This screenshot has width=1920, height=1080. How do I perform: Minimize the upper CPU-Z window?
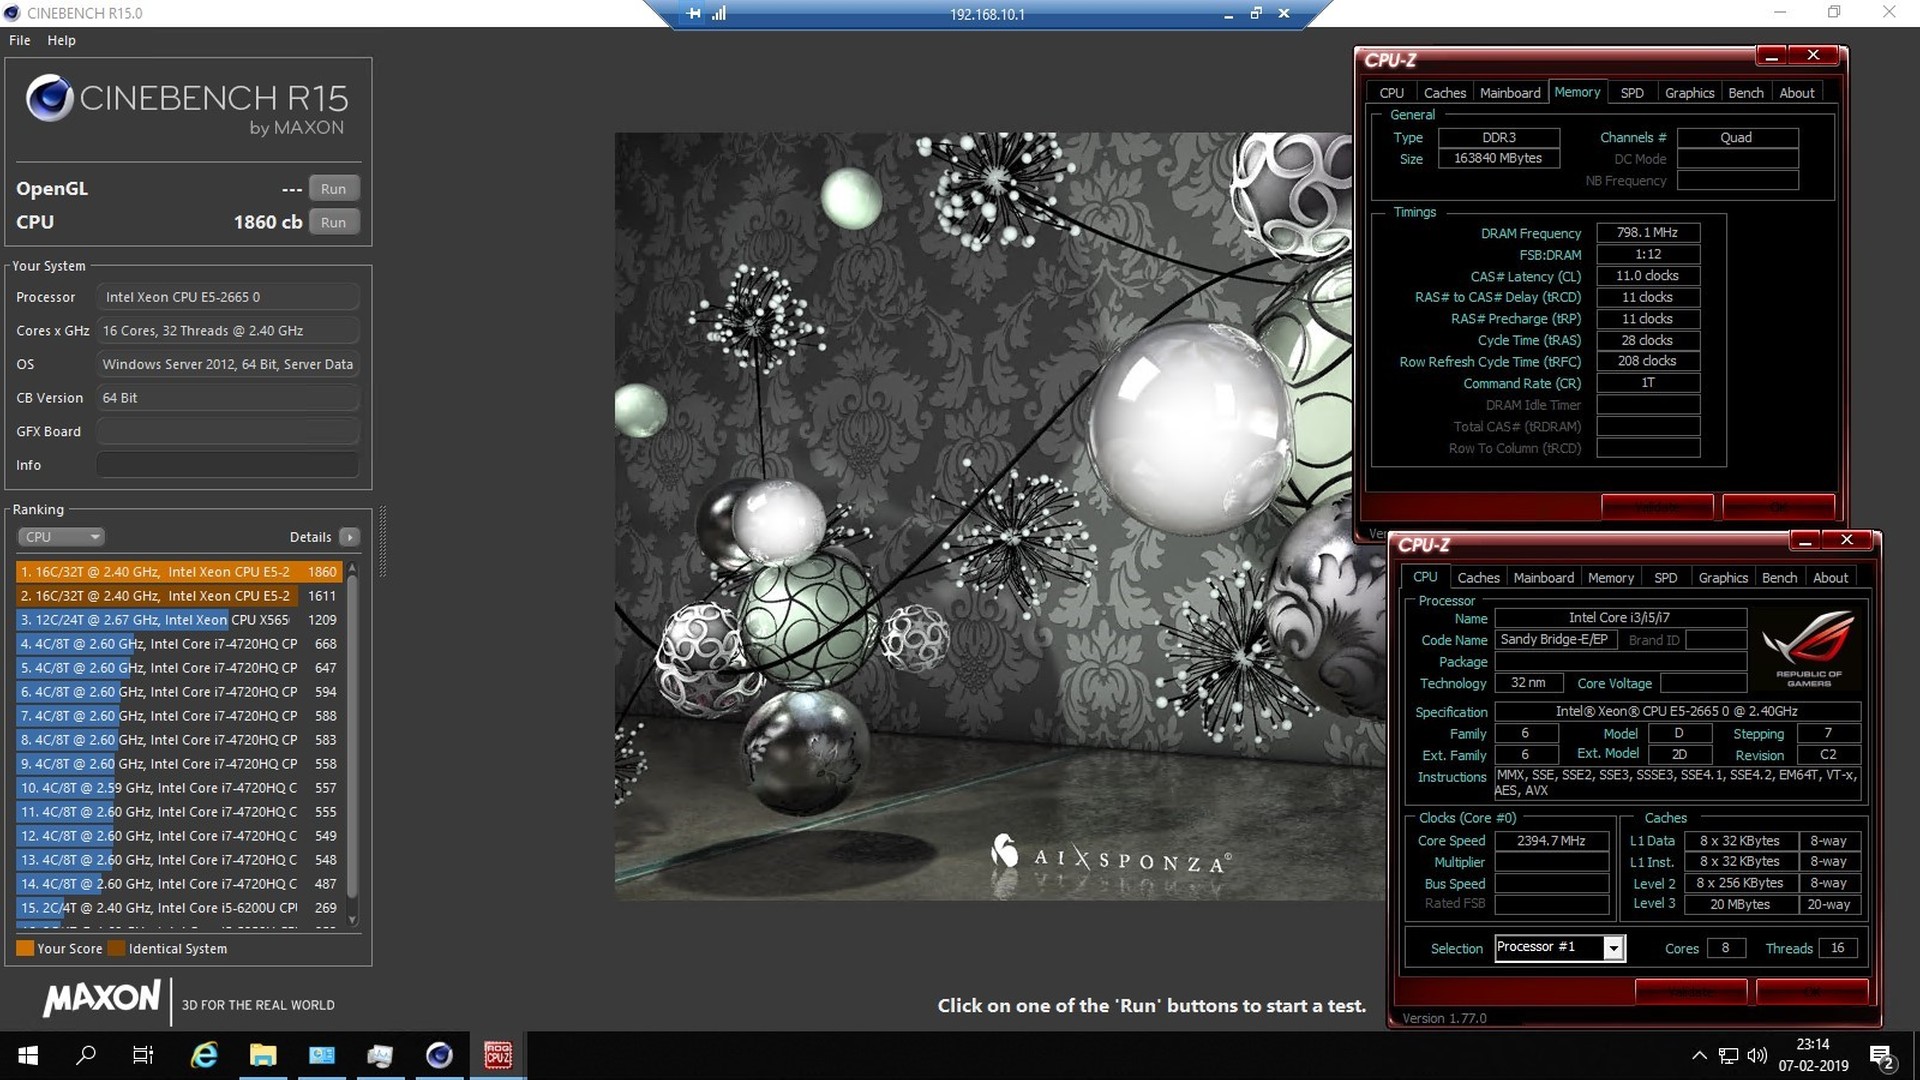pos(1771,57)
